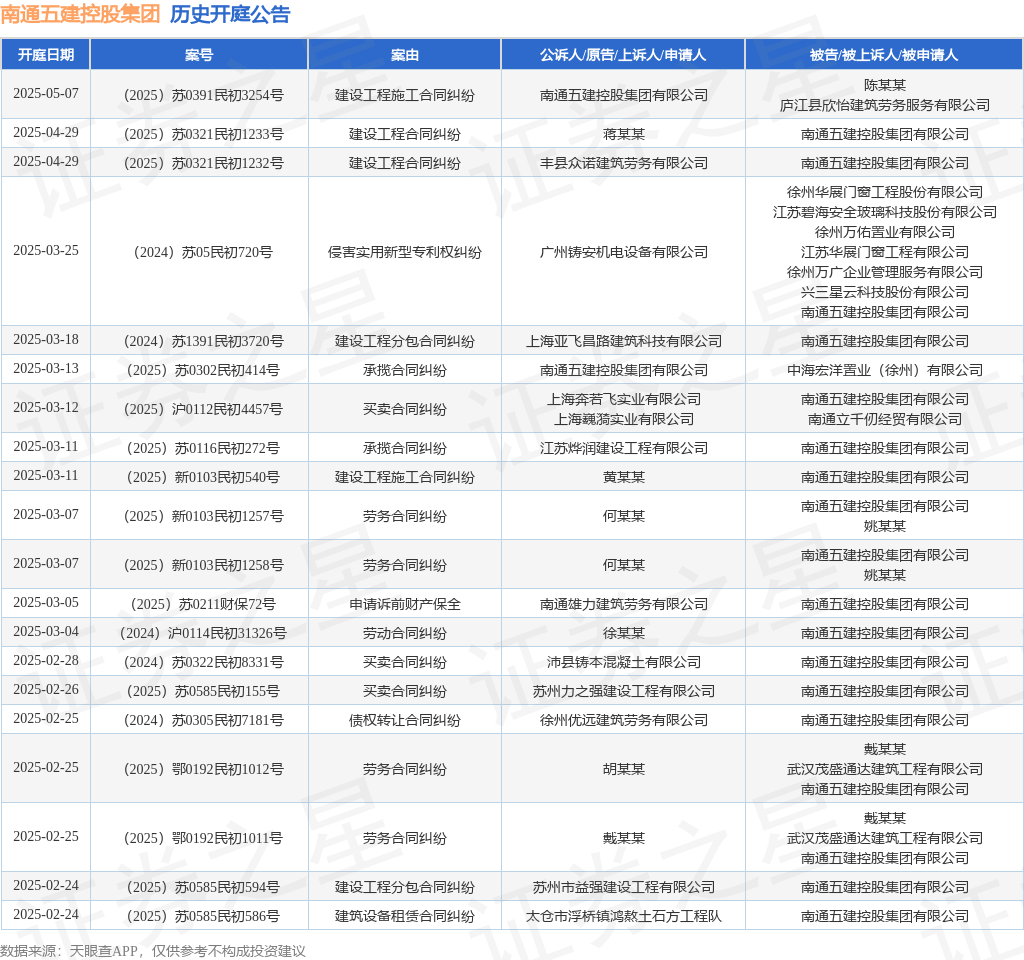Select case number (2025)苏0391民初3254号
This screenshot has height=960, width=1024.
tap(204, 95)
